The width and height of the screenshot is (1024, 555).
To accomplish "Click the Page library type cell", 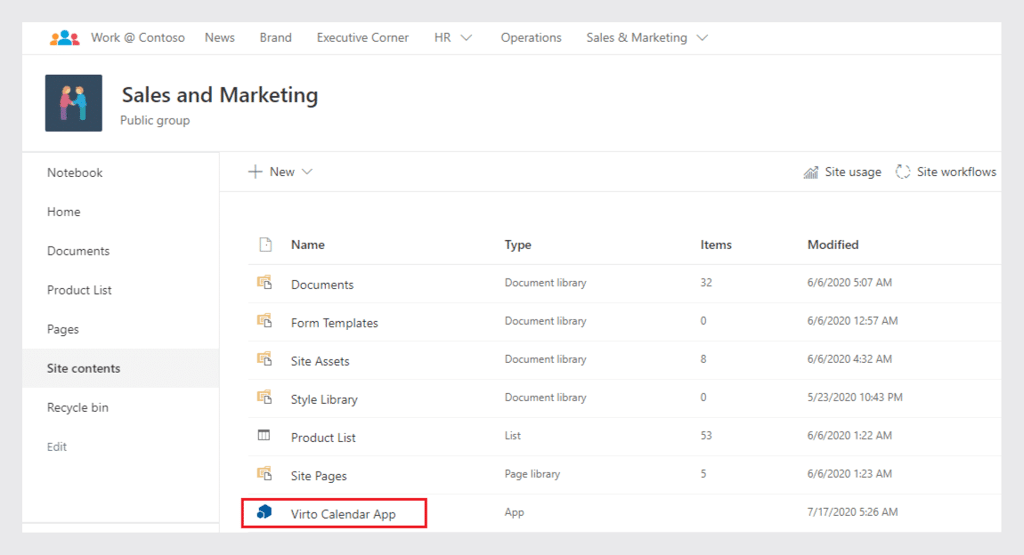I will [532, 474].
